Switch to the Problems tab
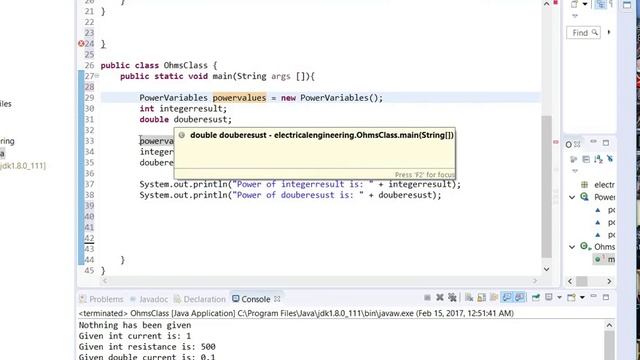 pyautogui.click(x=101, y=299)
